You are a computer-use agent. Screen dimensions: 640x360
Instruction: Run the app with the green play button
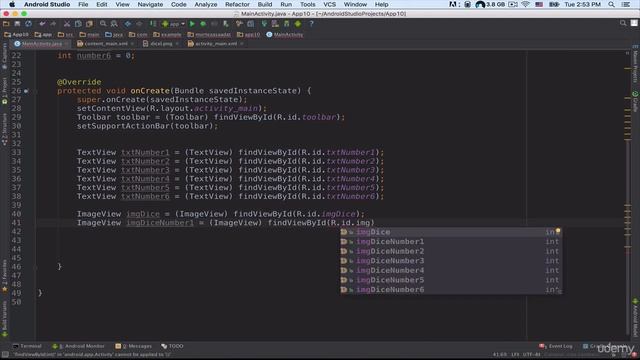tap(192, 24)
